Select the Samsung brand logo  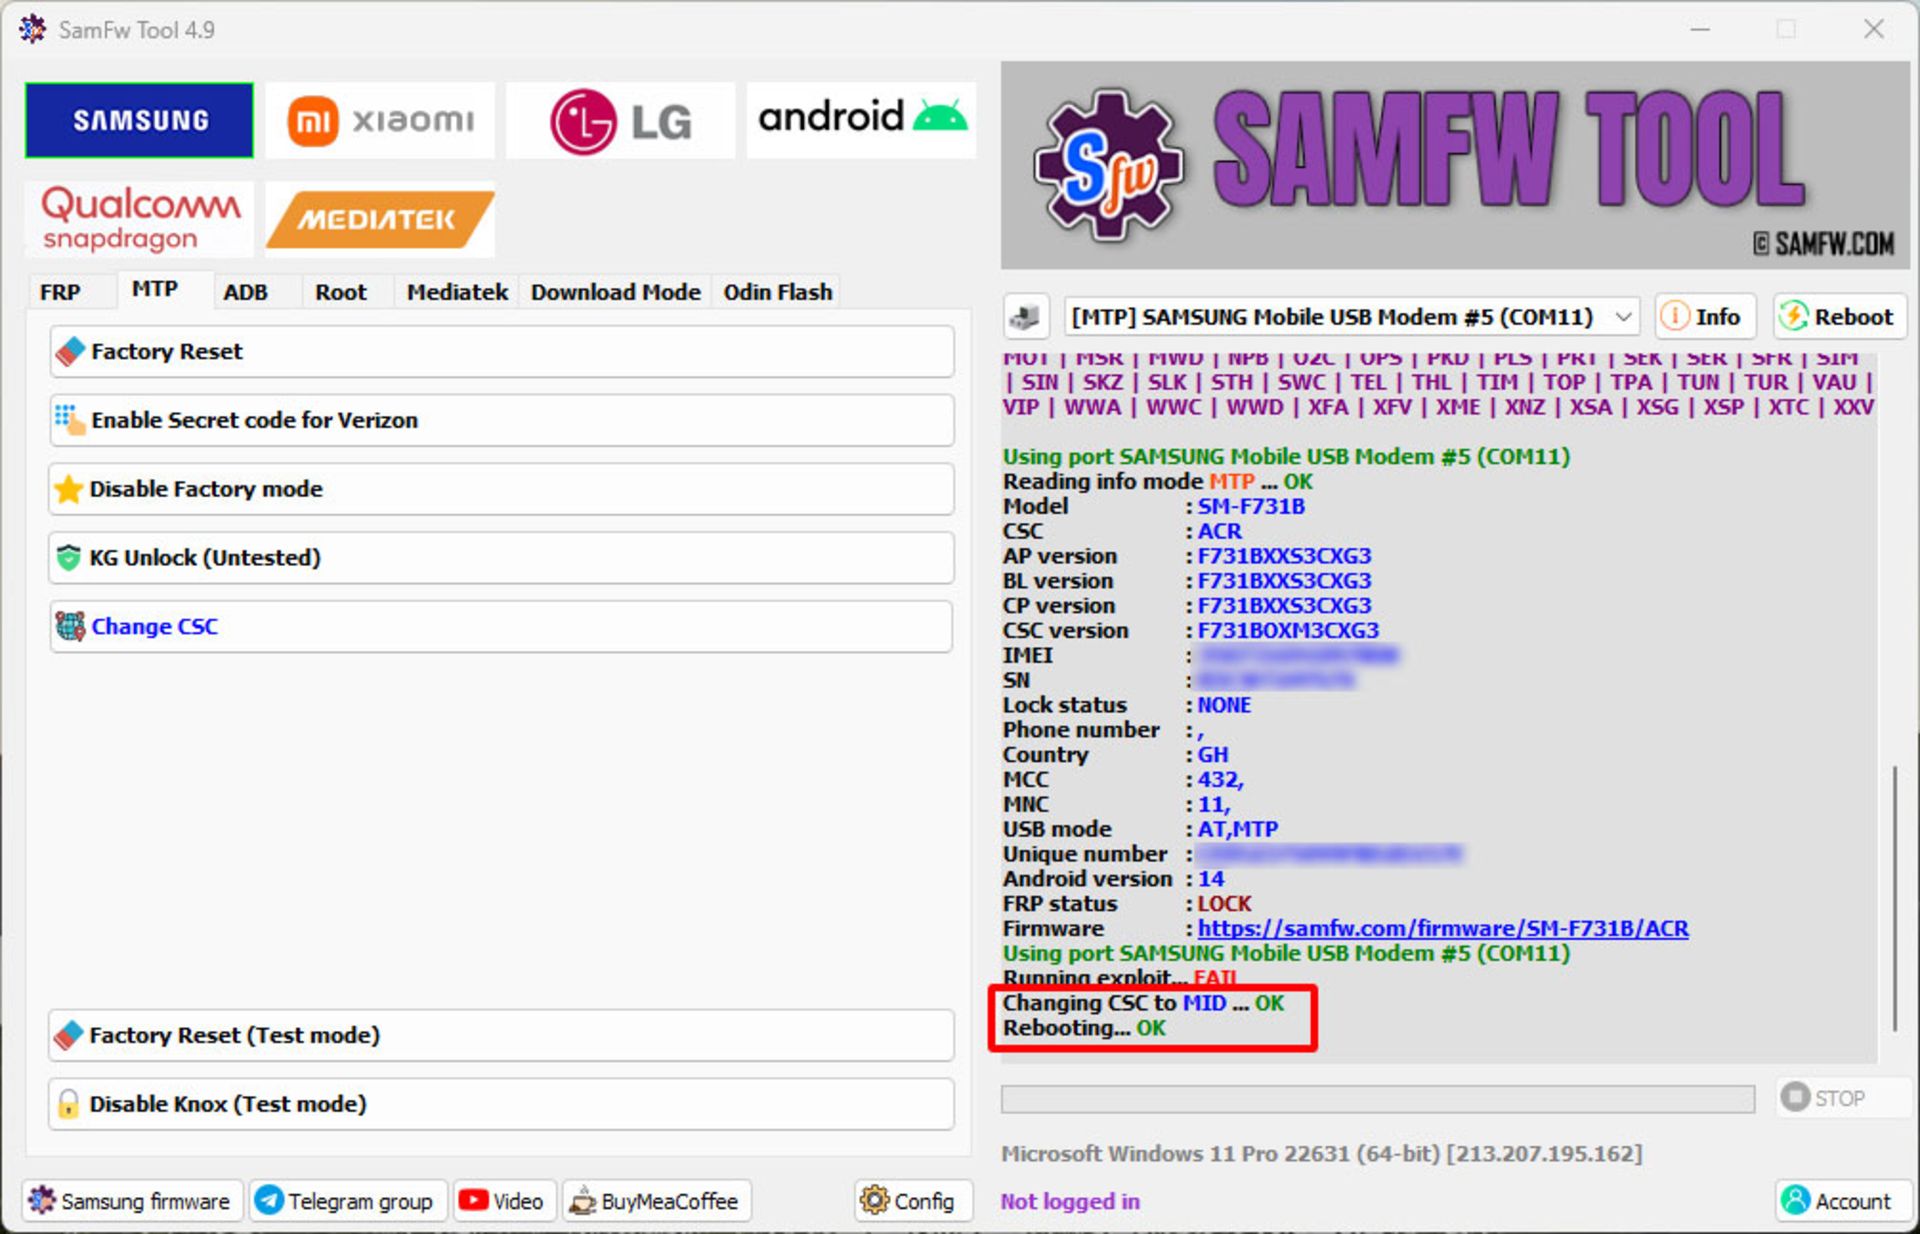tap(139, 120)
